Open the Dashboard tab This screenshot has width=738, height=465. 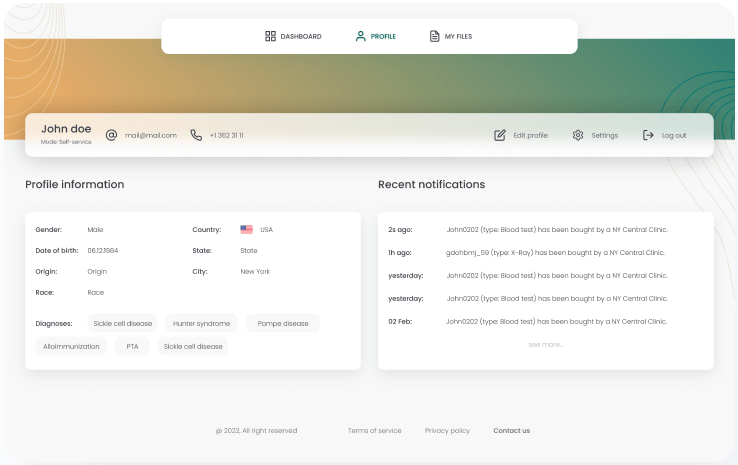[x=300, y=36]
